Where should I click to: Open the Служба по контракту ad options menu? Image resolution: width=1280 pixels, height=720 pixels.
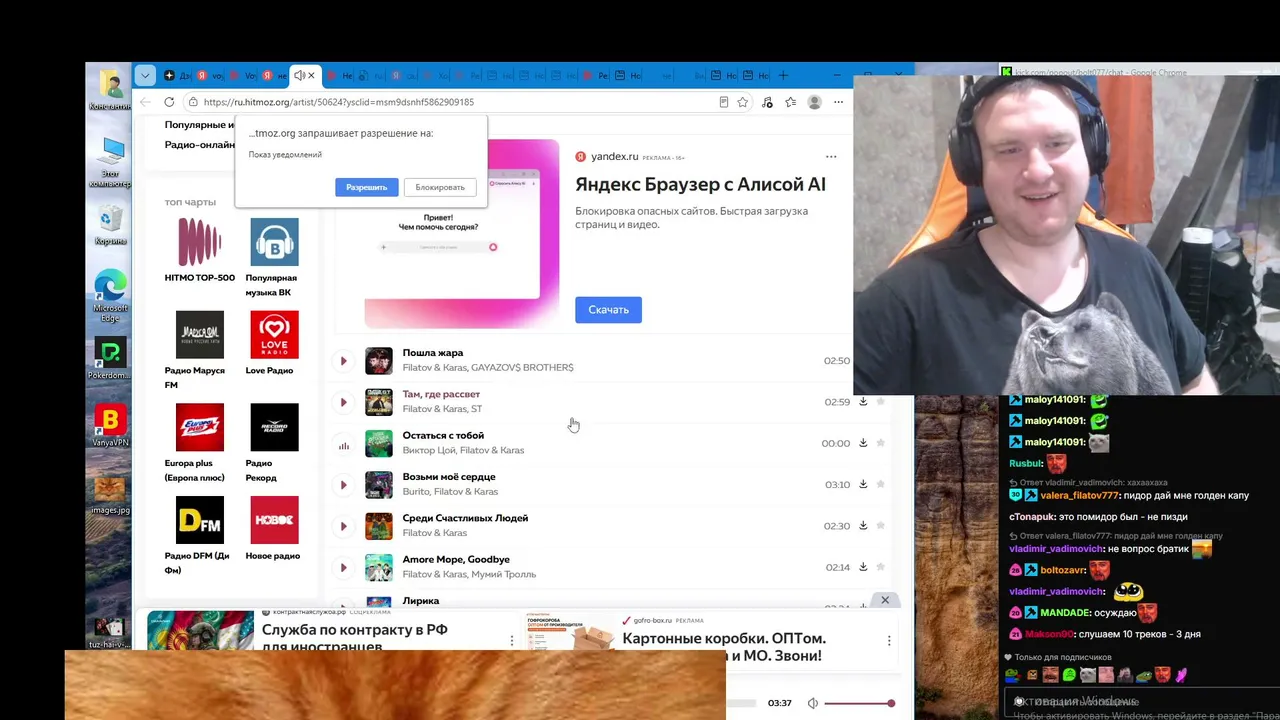[512, 641]
